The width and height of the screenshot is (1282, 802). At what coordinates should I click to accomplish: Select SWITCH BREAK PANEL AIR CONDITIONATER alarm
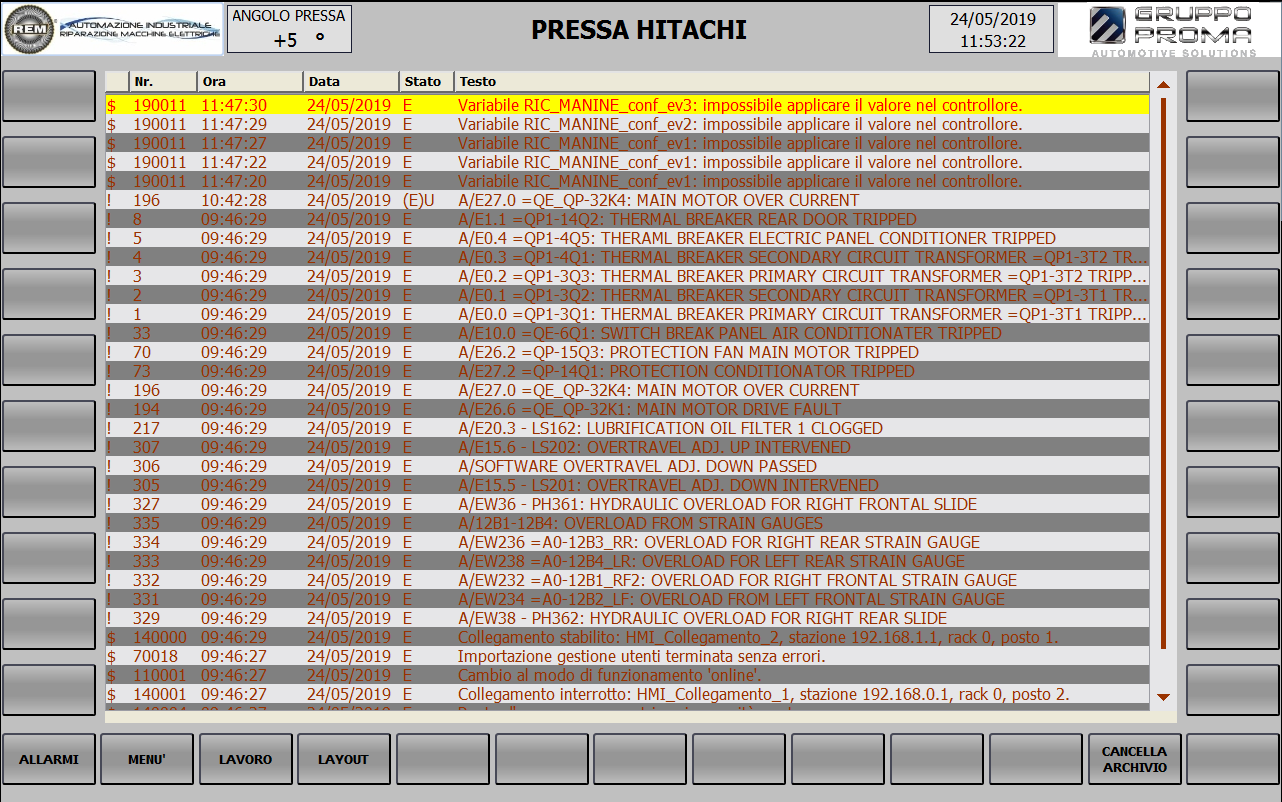[x=627, y=334]
